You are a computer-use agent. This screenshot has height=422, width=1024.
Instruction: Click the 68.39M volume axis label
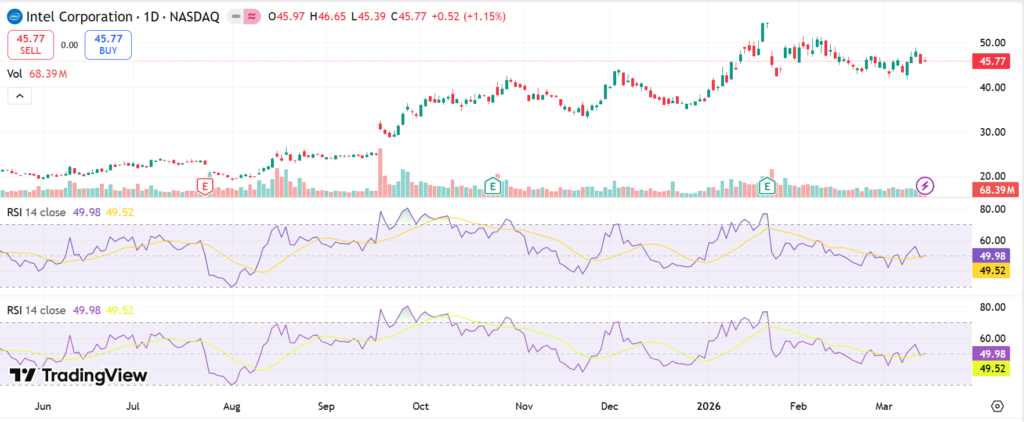(996, 189)
